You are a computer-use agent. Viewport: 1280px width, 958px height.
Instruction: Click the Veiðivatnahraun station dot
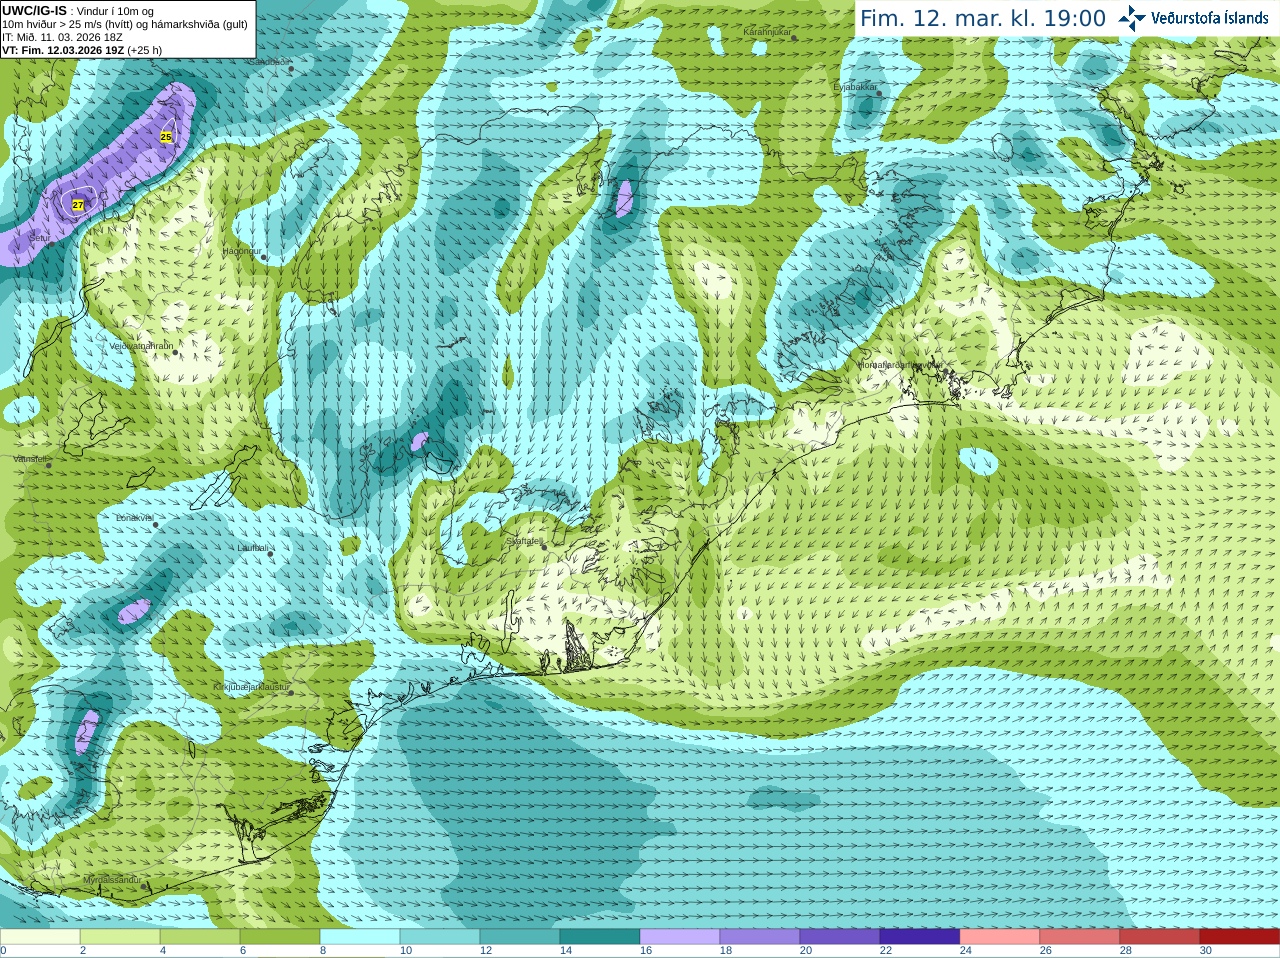pyautogui.click(x=174, y=351)
